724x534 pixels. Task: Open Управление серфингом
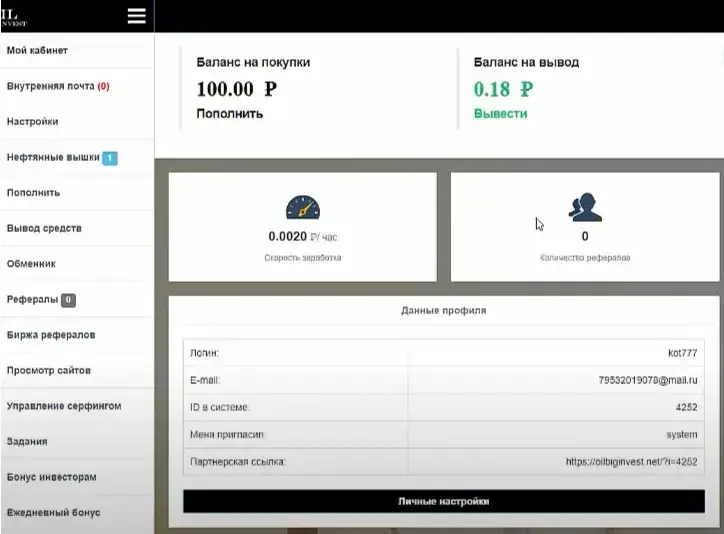64,406
